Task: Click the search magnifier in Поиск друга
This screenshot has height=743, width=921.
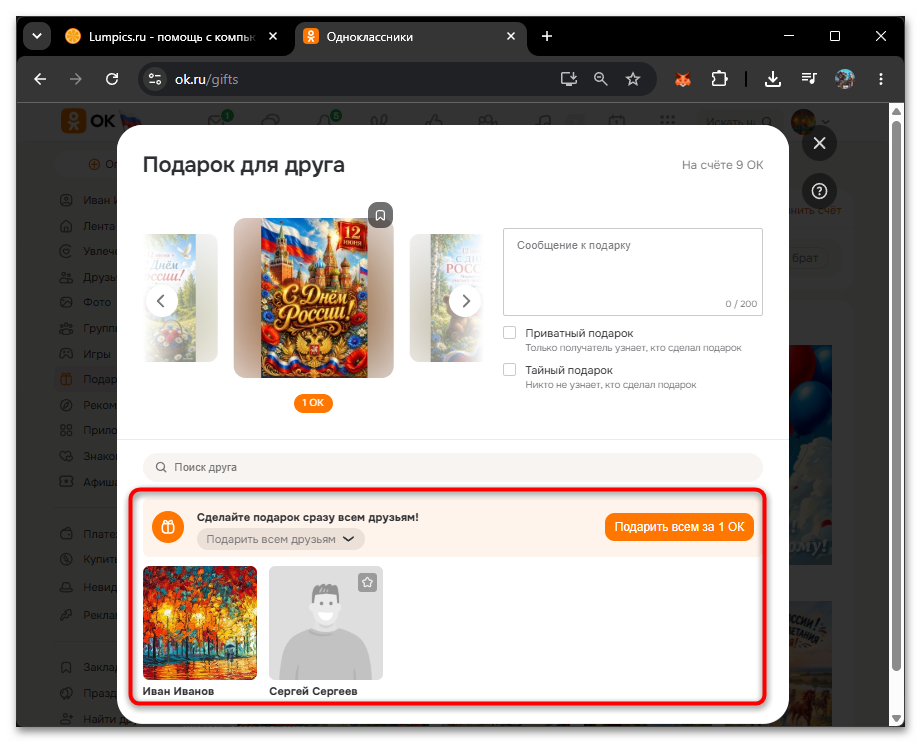Action: pyautogui.click(x=160, y=467)
